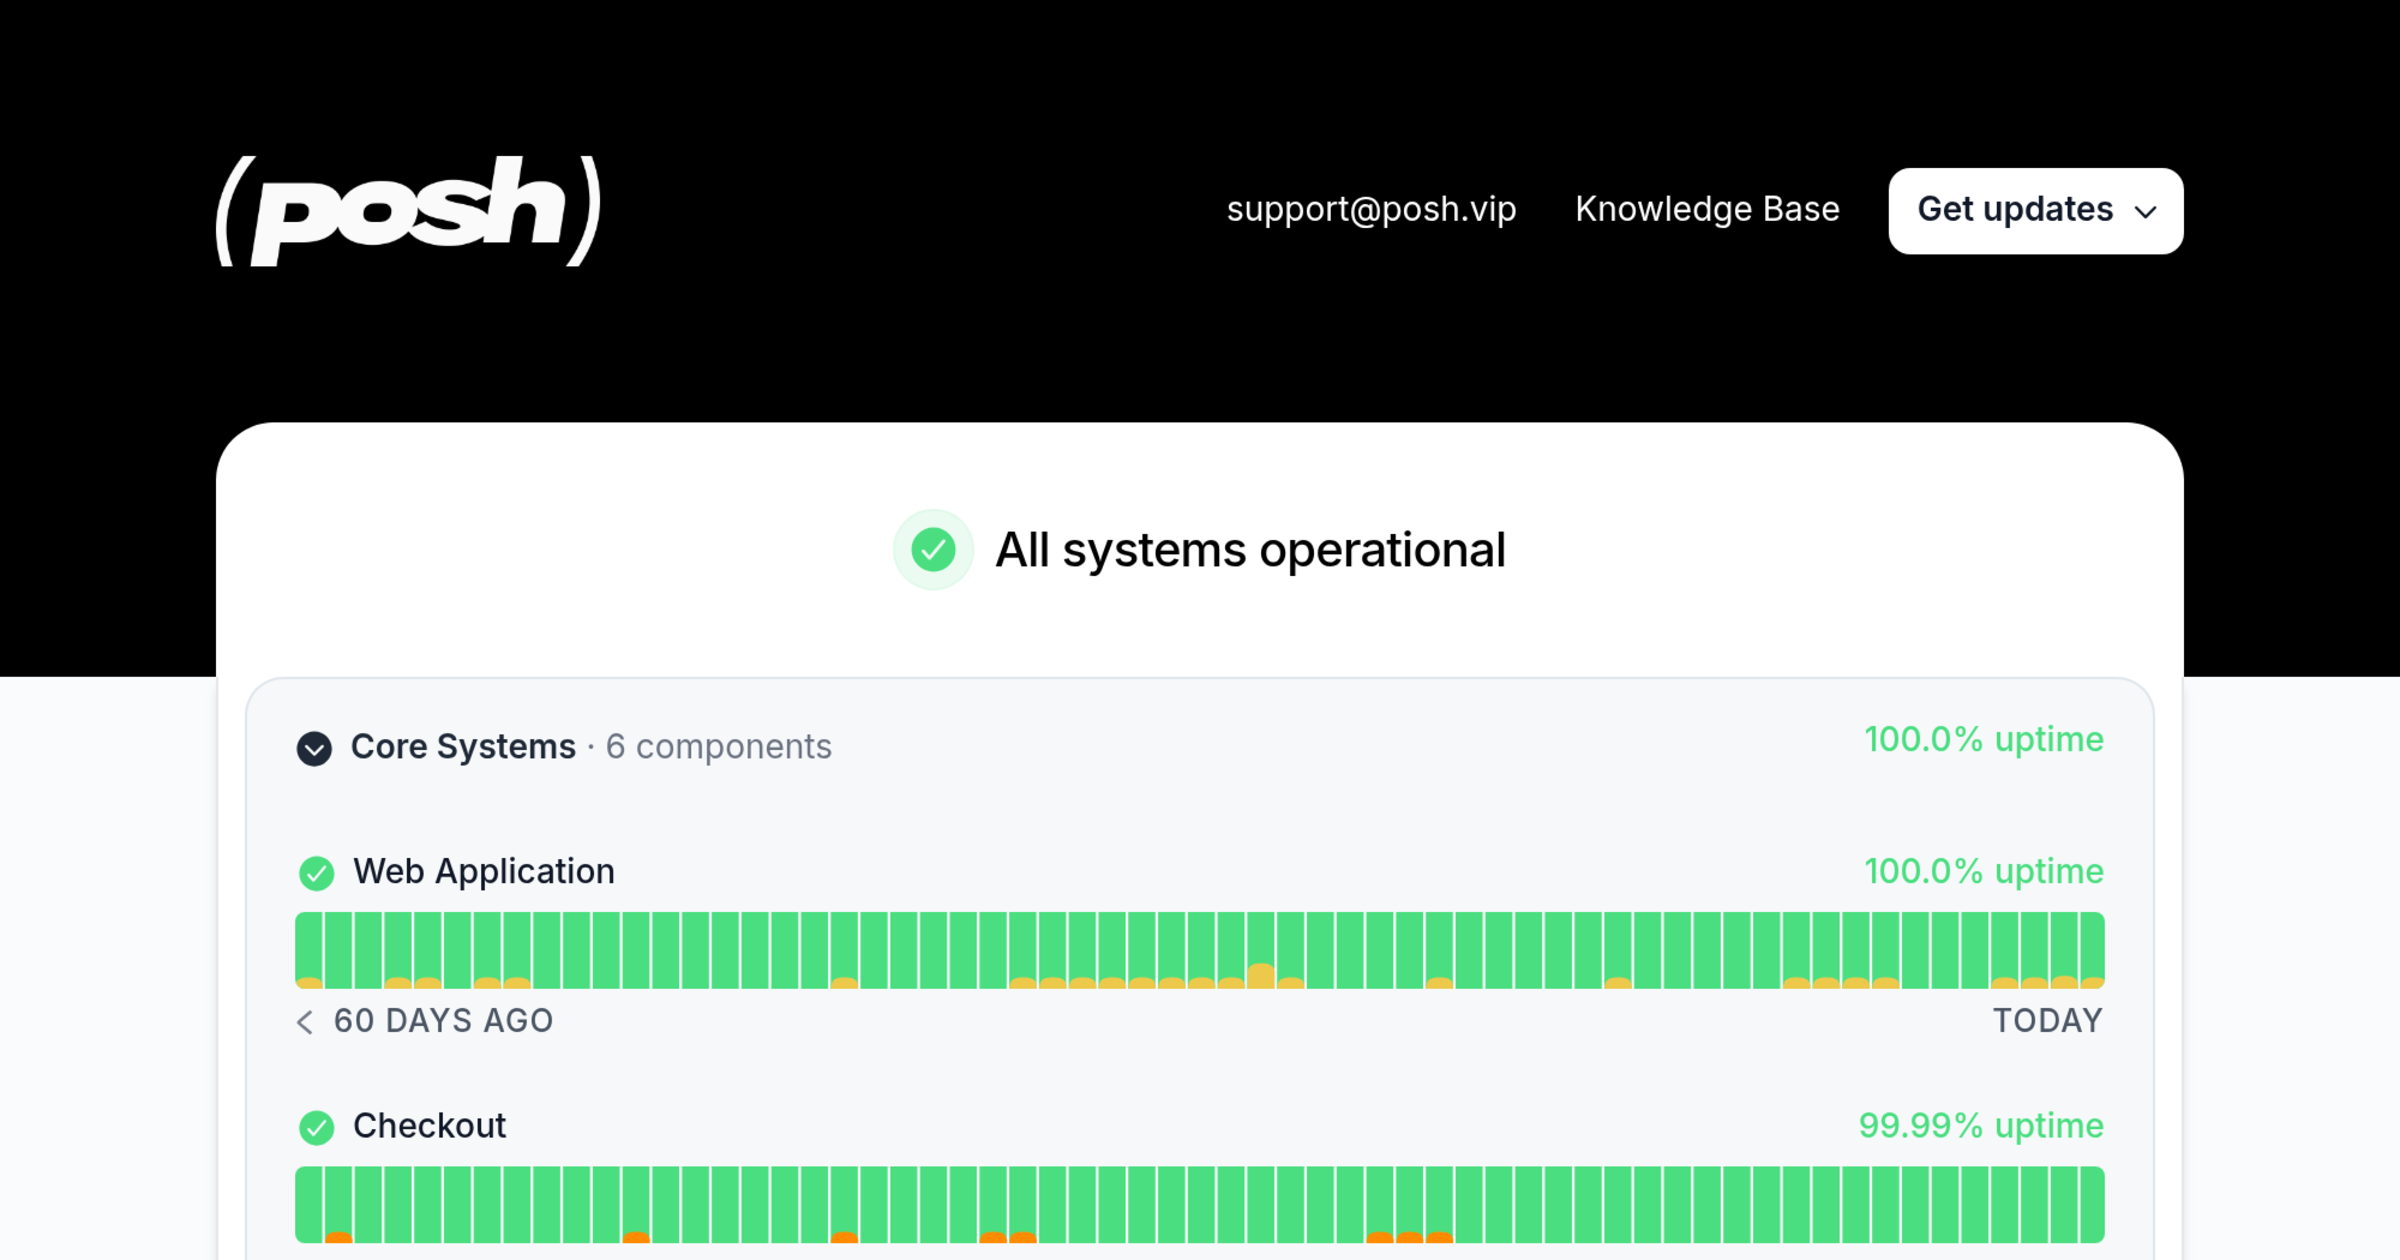Select the last day bar in Web Application timeline

(x=2092, y=950)
